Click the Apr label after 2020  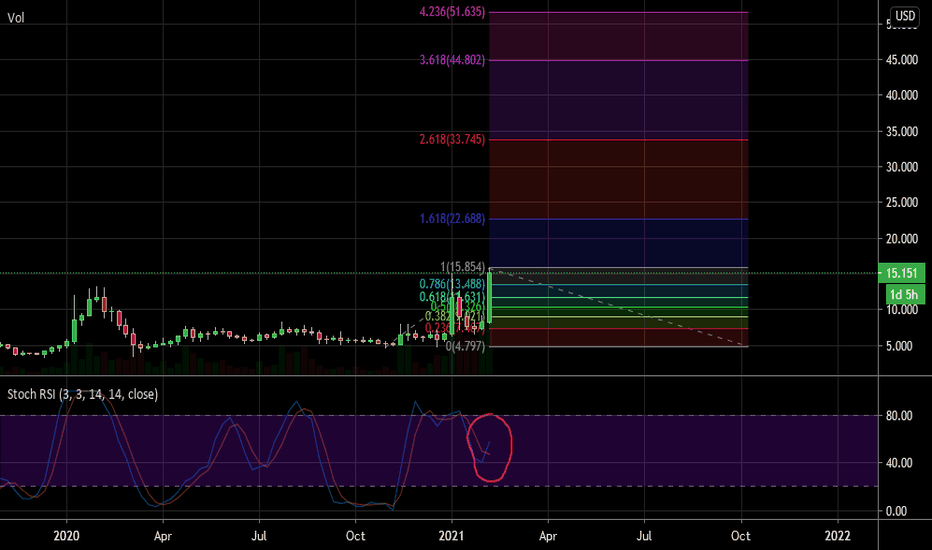(x=163, y=536)
